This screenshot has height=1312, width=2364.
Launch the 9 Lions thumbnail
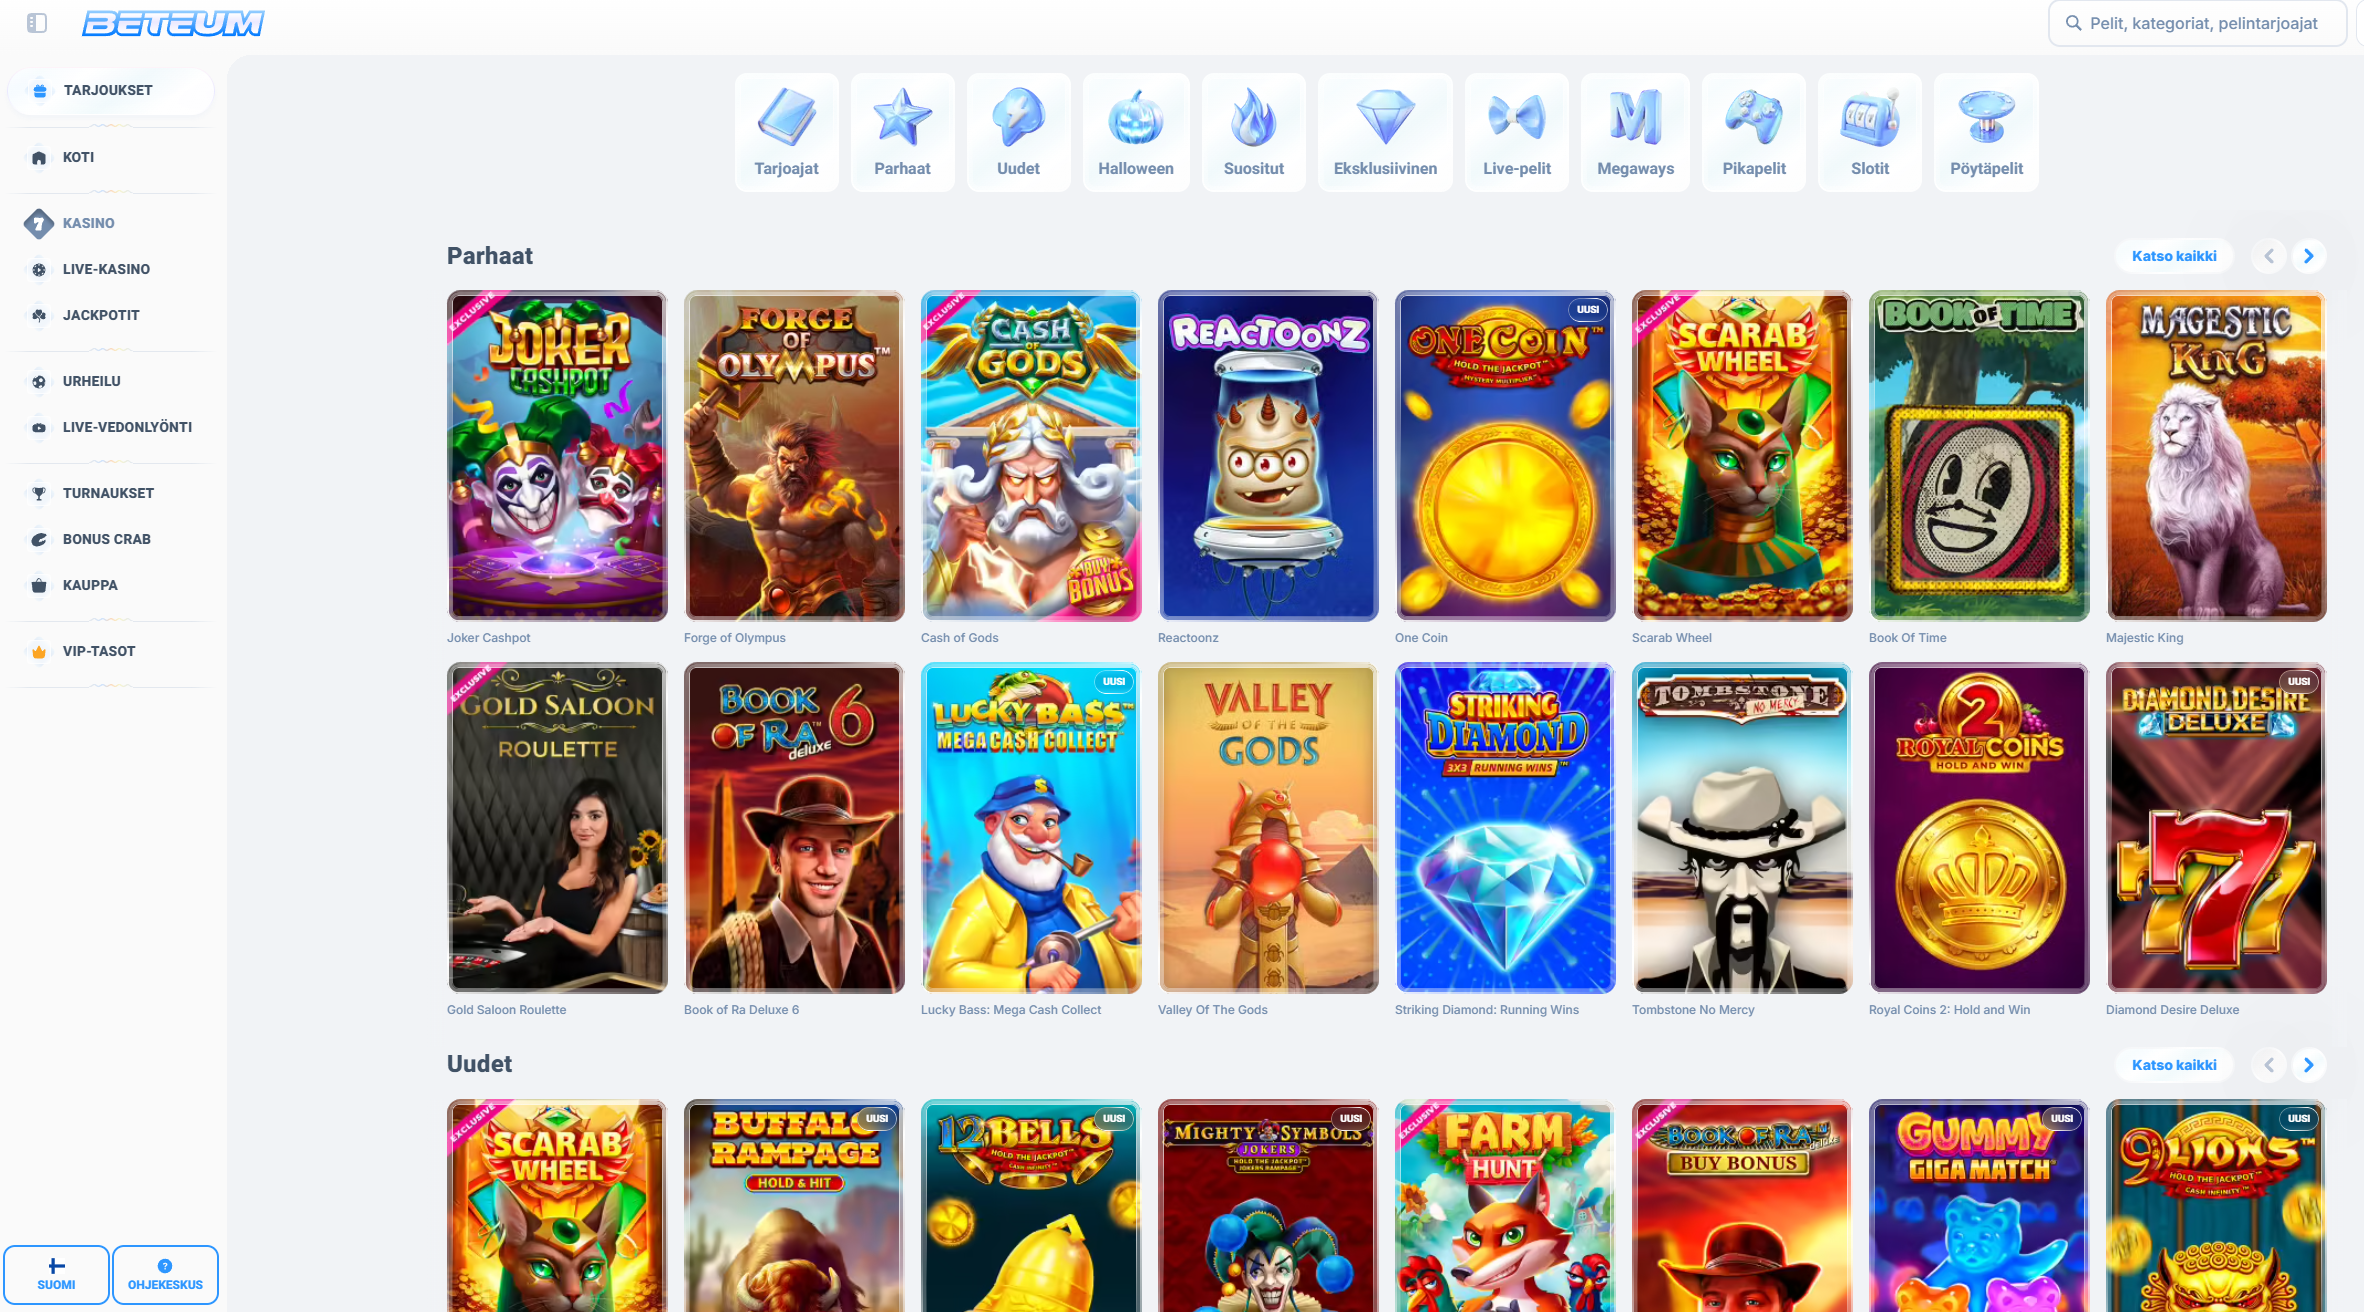2215,1206
